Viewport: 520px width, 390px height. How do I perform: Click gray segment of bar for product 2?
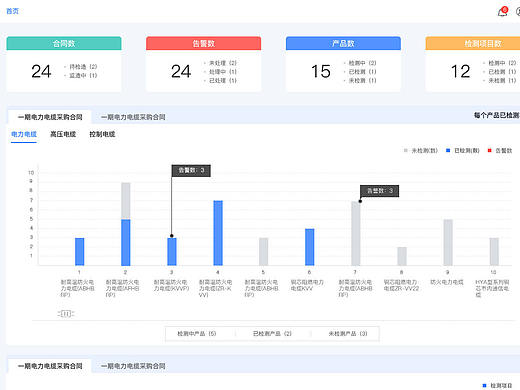point(126,201)
